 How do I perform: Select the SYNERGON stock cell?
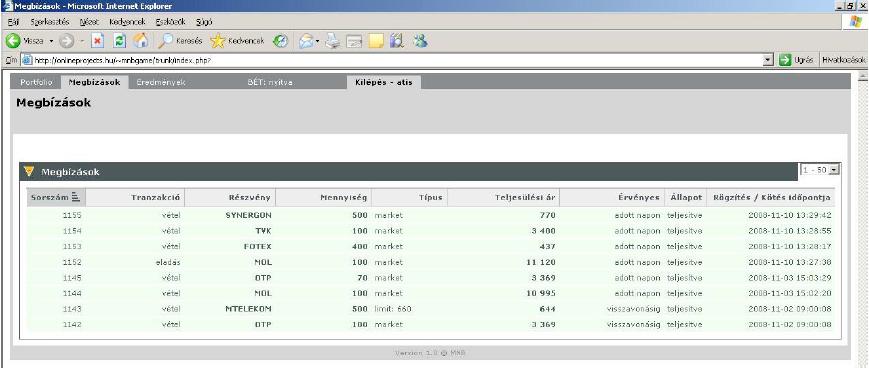click(x=248, y=215)
